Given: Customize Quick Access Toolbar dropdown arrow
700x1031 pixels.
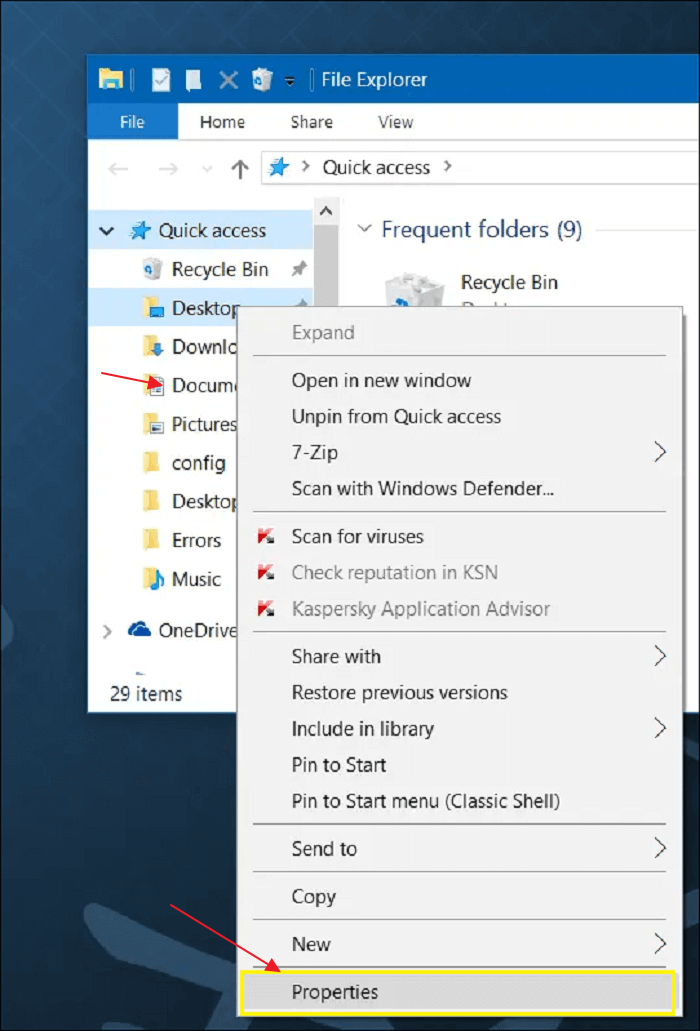Looking at the screenshot, I should pyautogui.click(x=290, y=80).
